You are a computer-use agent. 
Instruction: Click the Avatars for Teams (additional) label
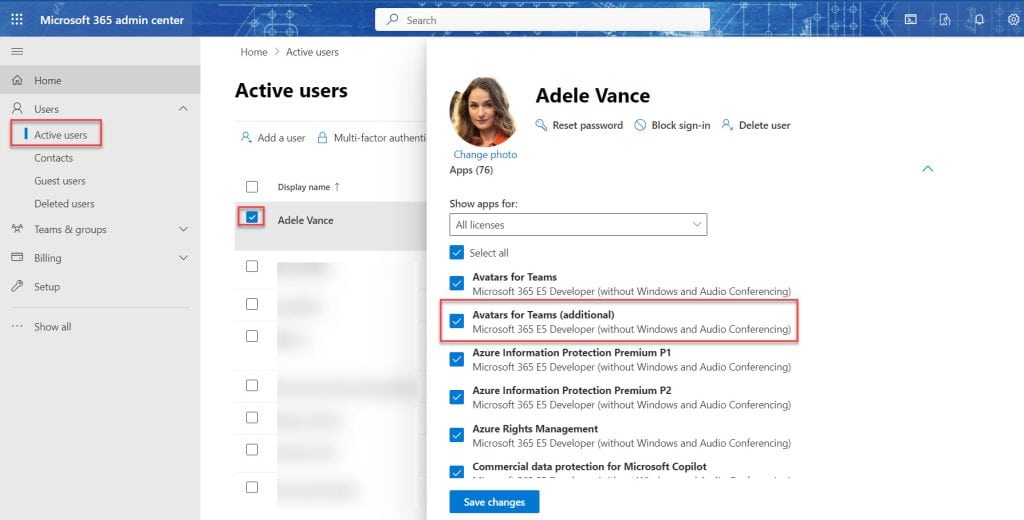[543, 314]
